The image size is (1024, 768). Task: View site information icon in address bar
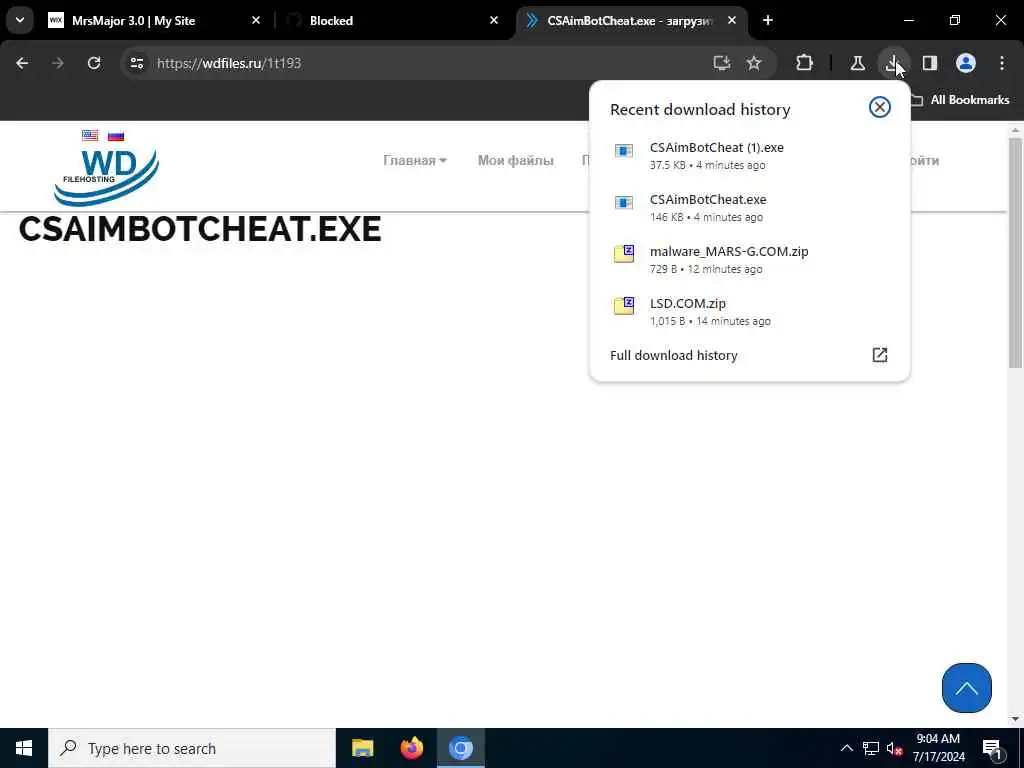(136, 63)
